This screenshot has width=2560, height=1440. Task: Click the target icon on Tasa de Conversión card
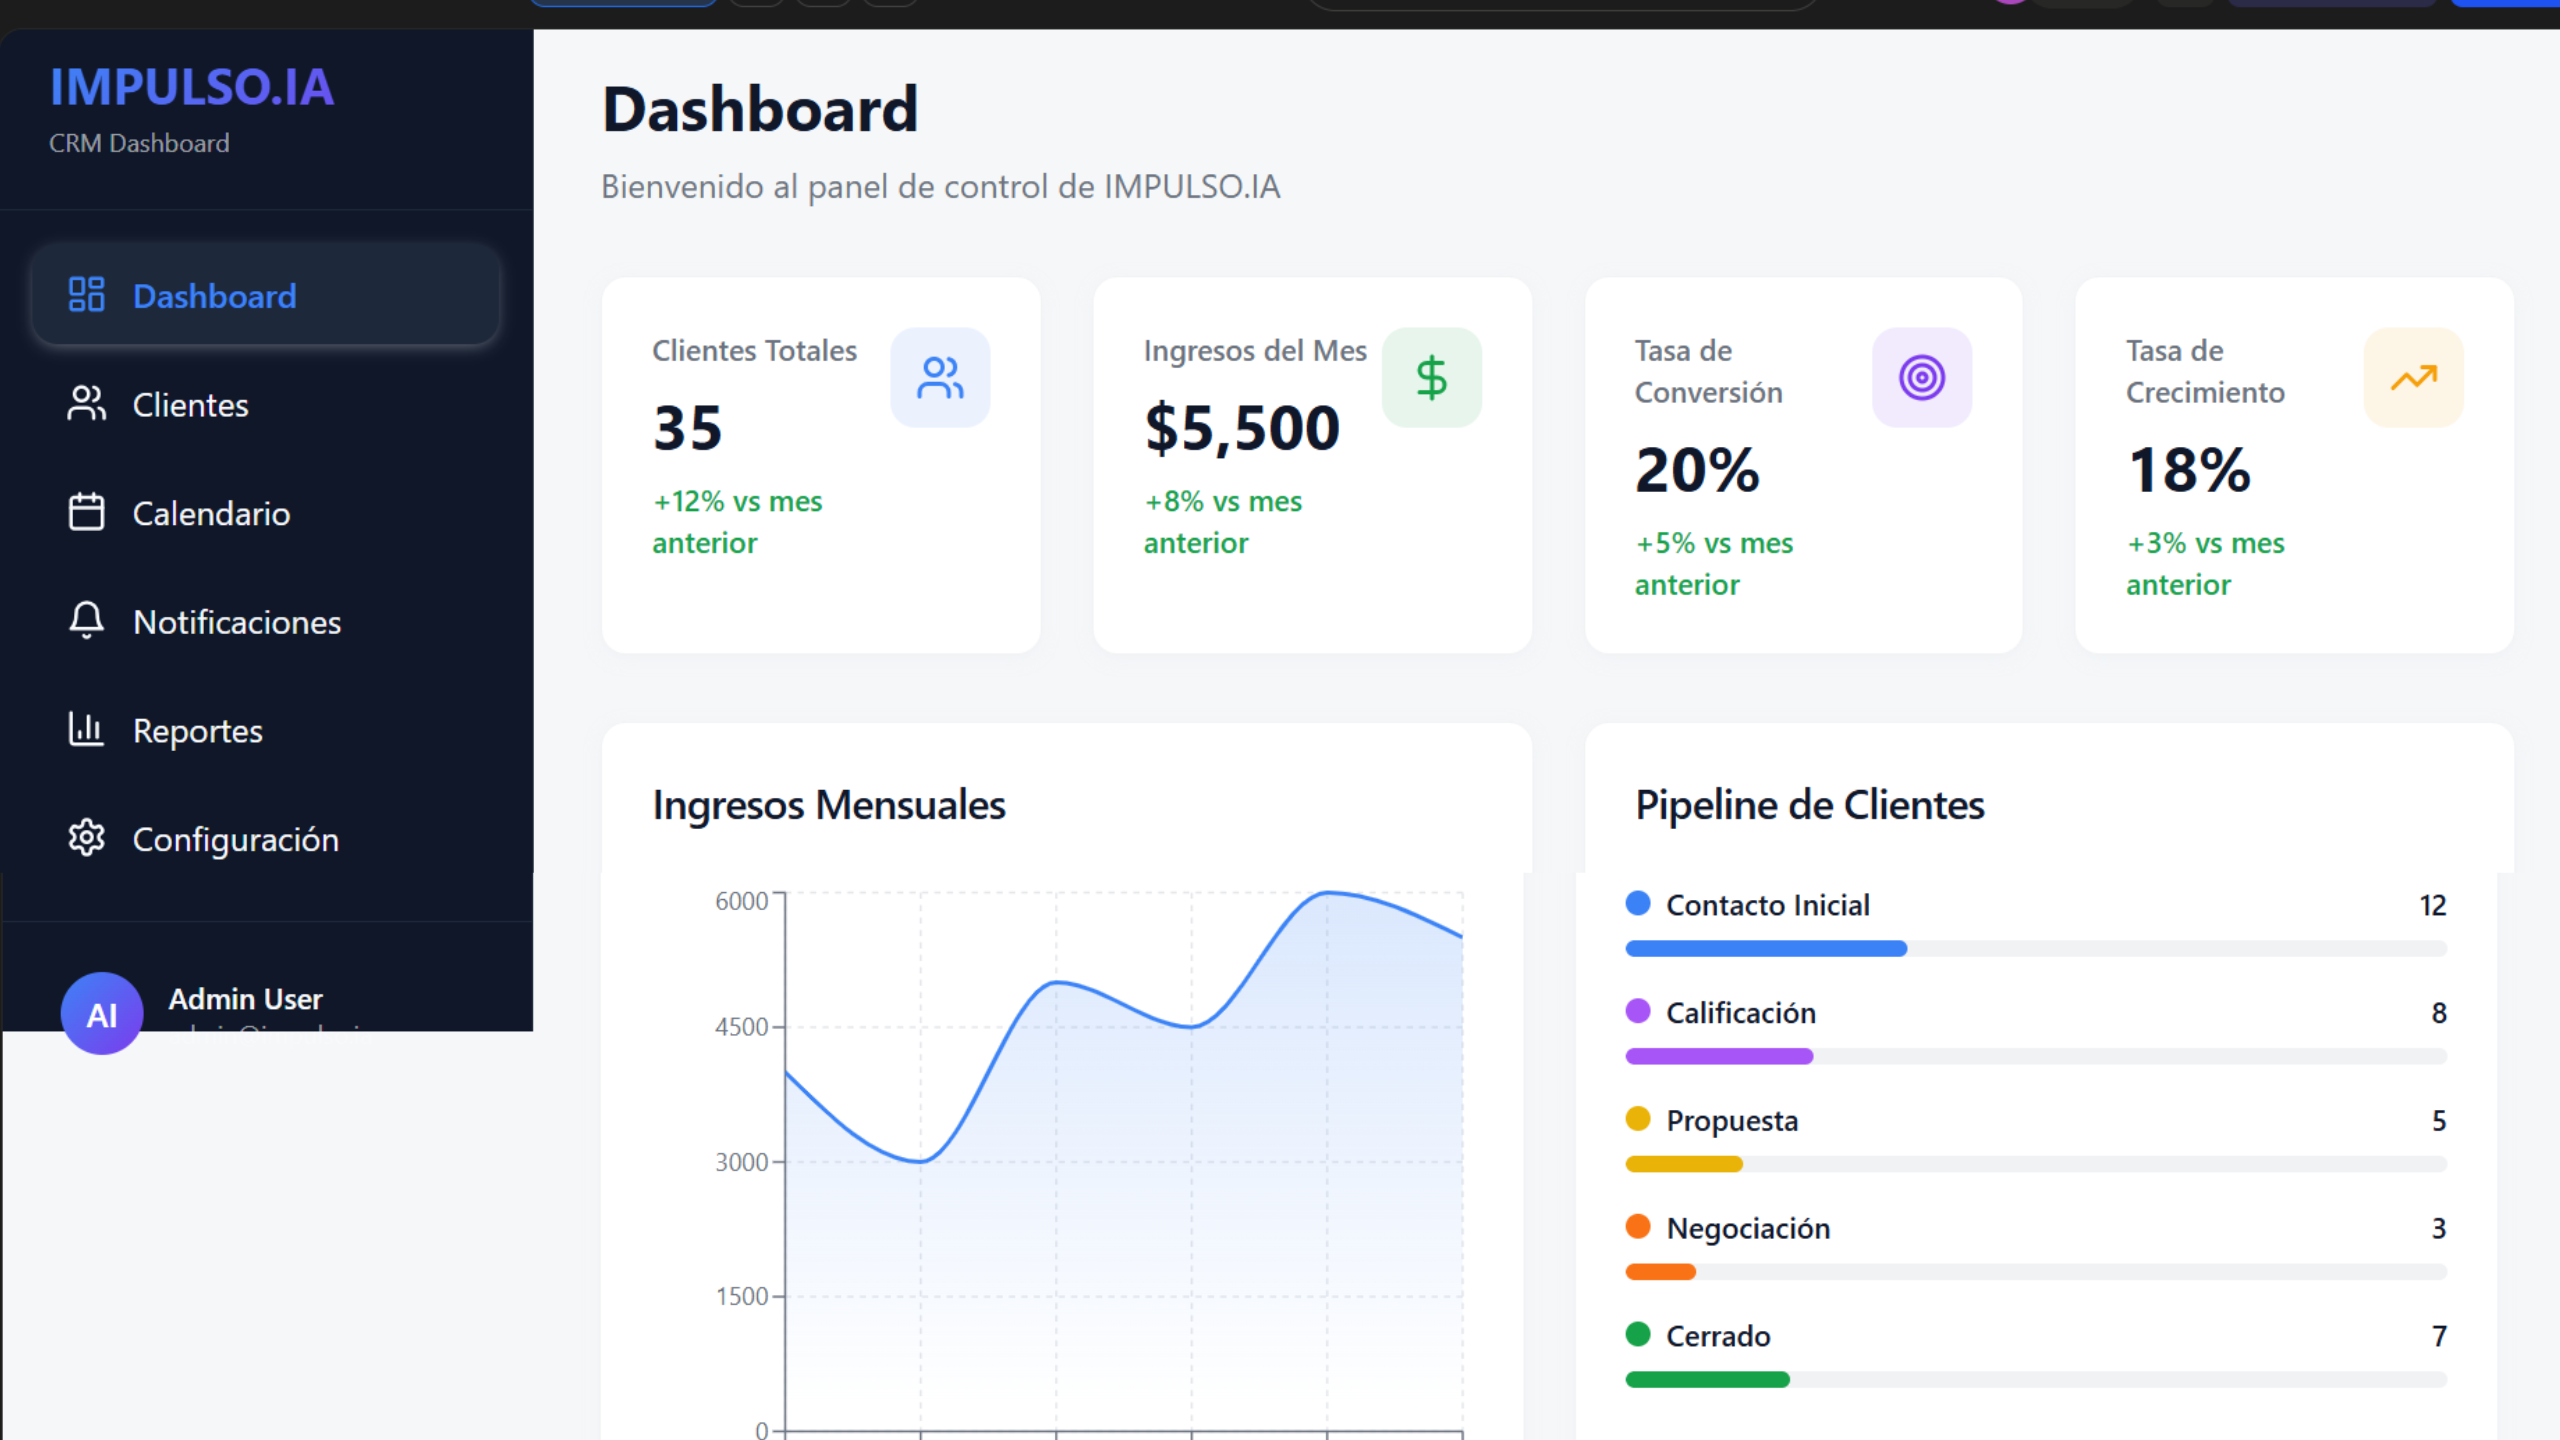point(1921,378)
